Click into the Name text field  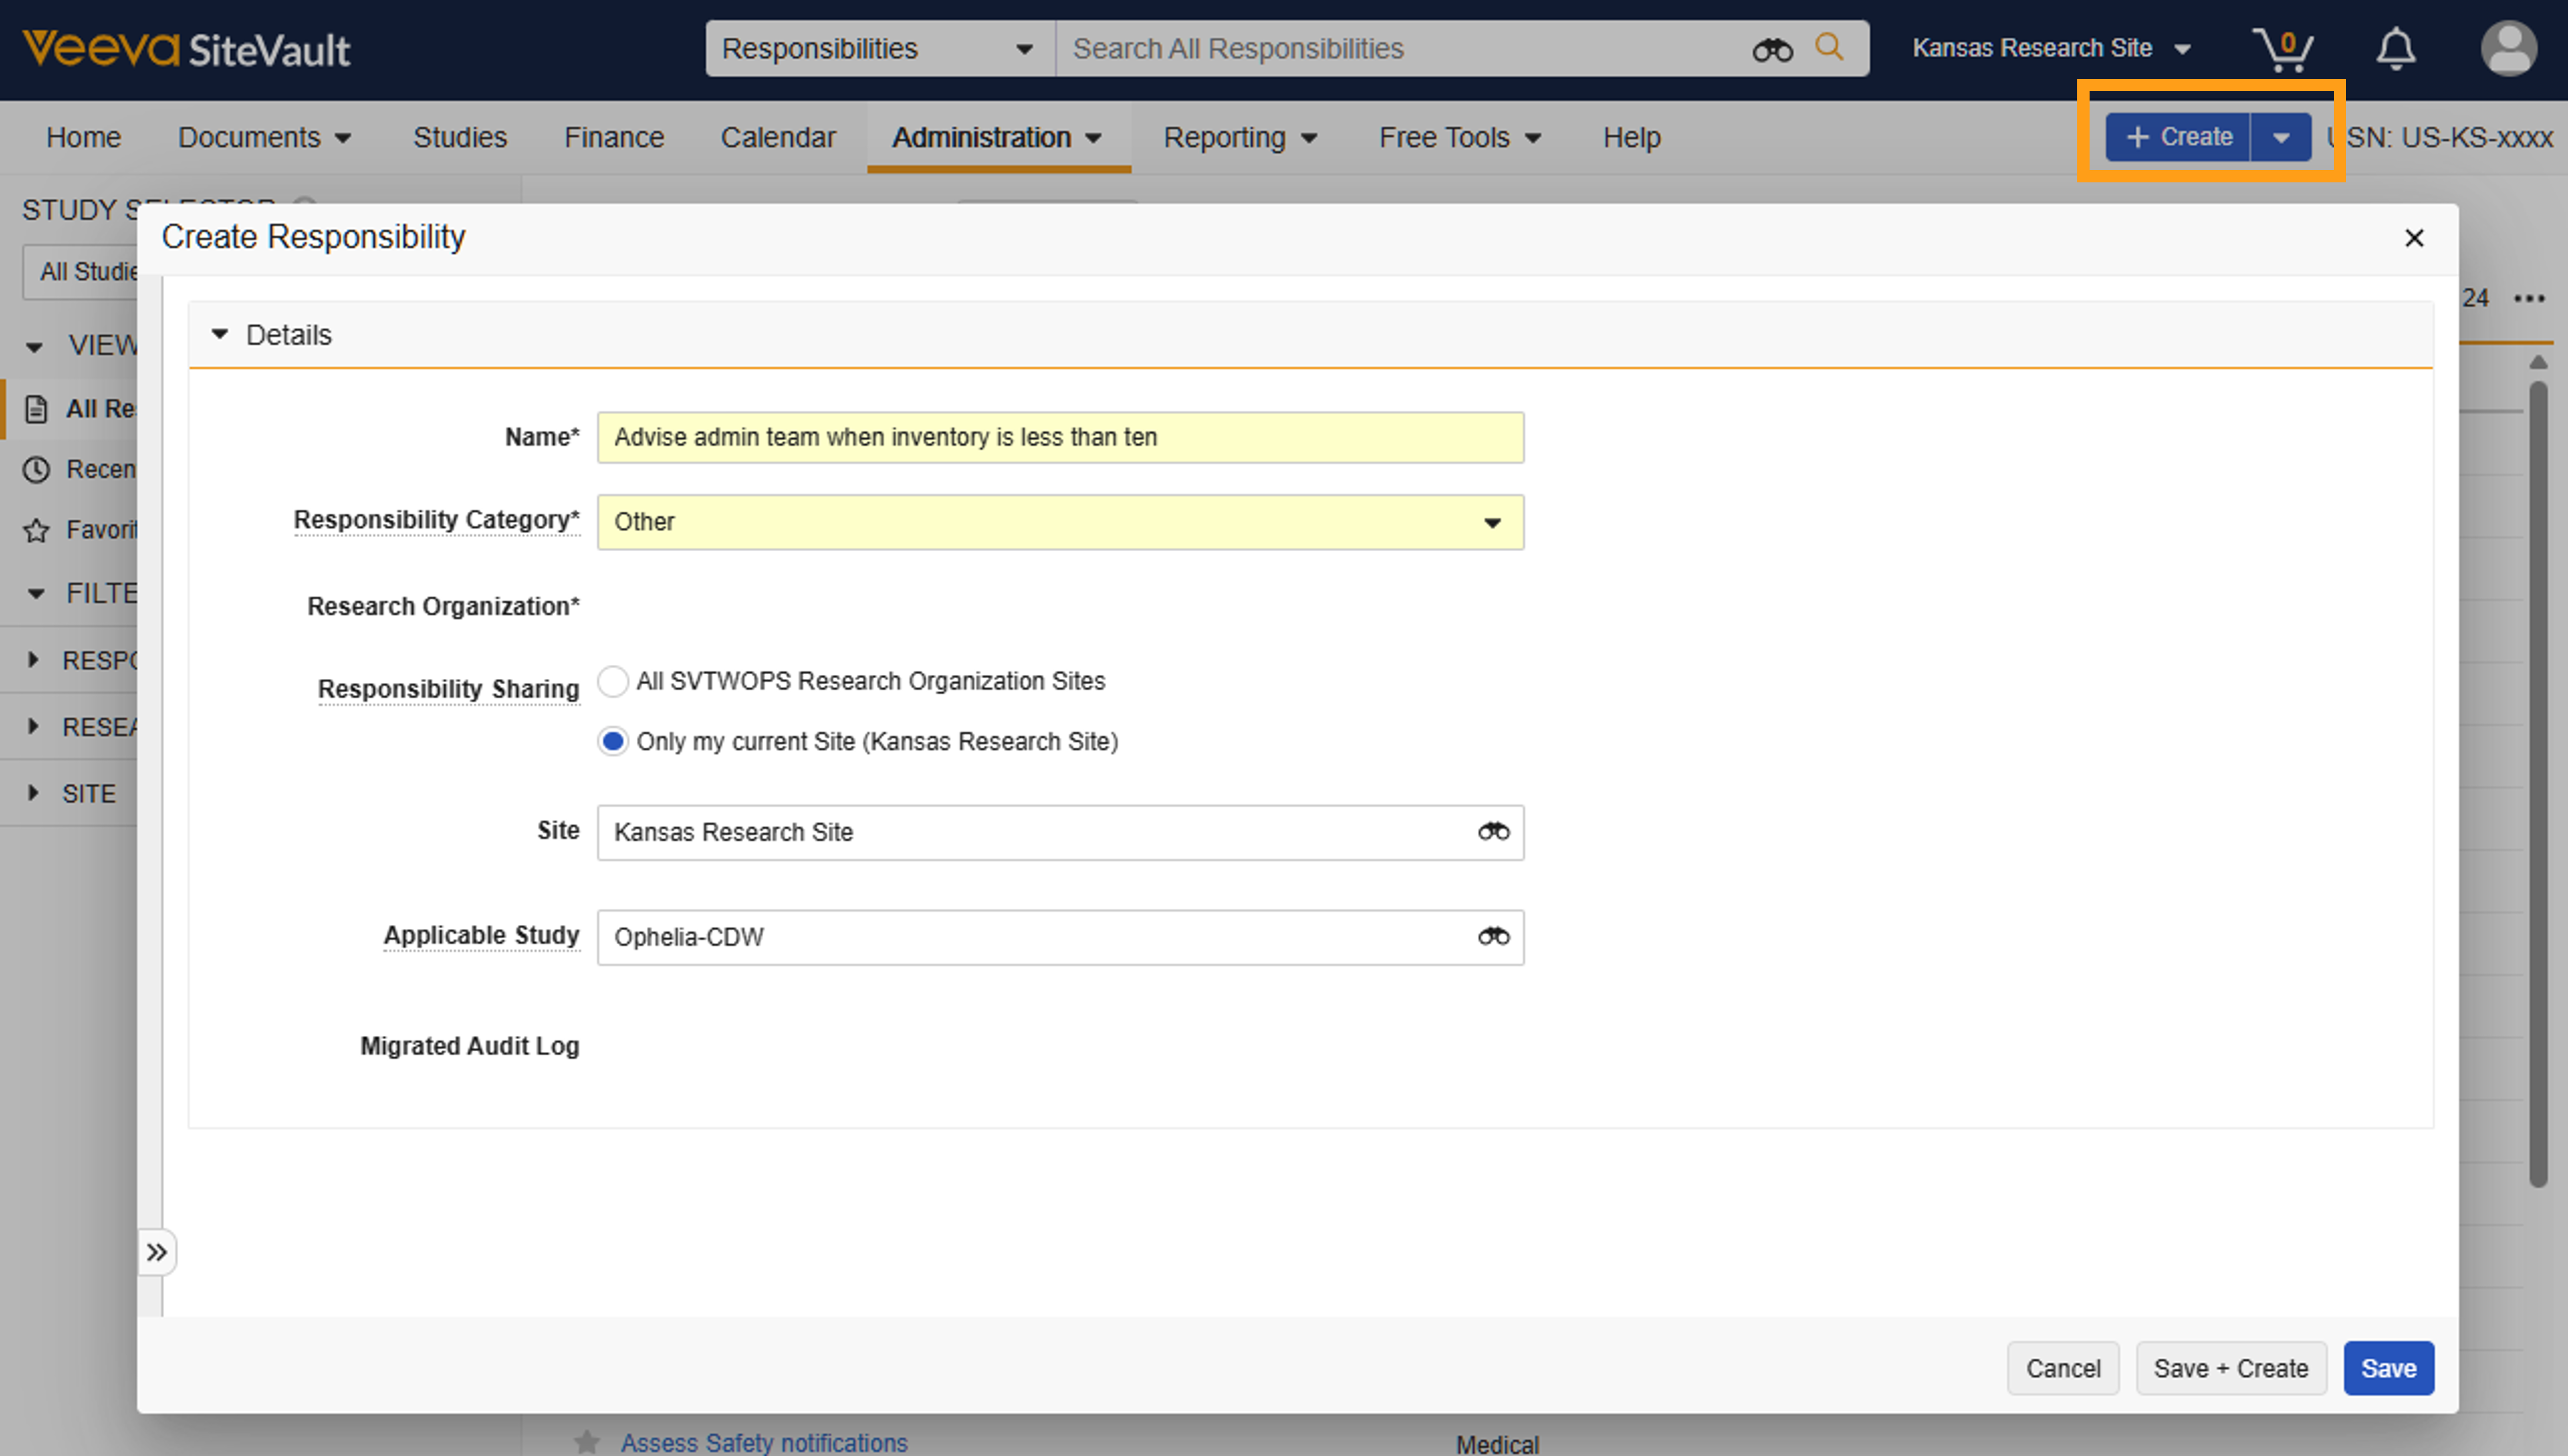(x=1060, y=437)
